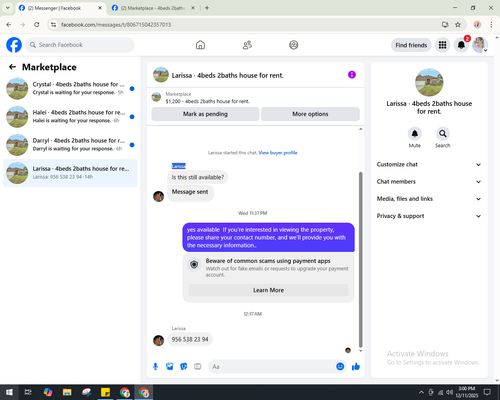This screenshot has height=400, width=500.
Task: Switch to the Marketplace 4beds 2baths tab
Action: (154, 8)
